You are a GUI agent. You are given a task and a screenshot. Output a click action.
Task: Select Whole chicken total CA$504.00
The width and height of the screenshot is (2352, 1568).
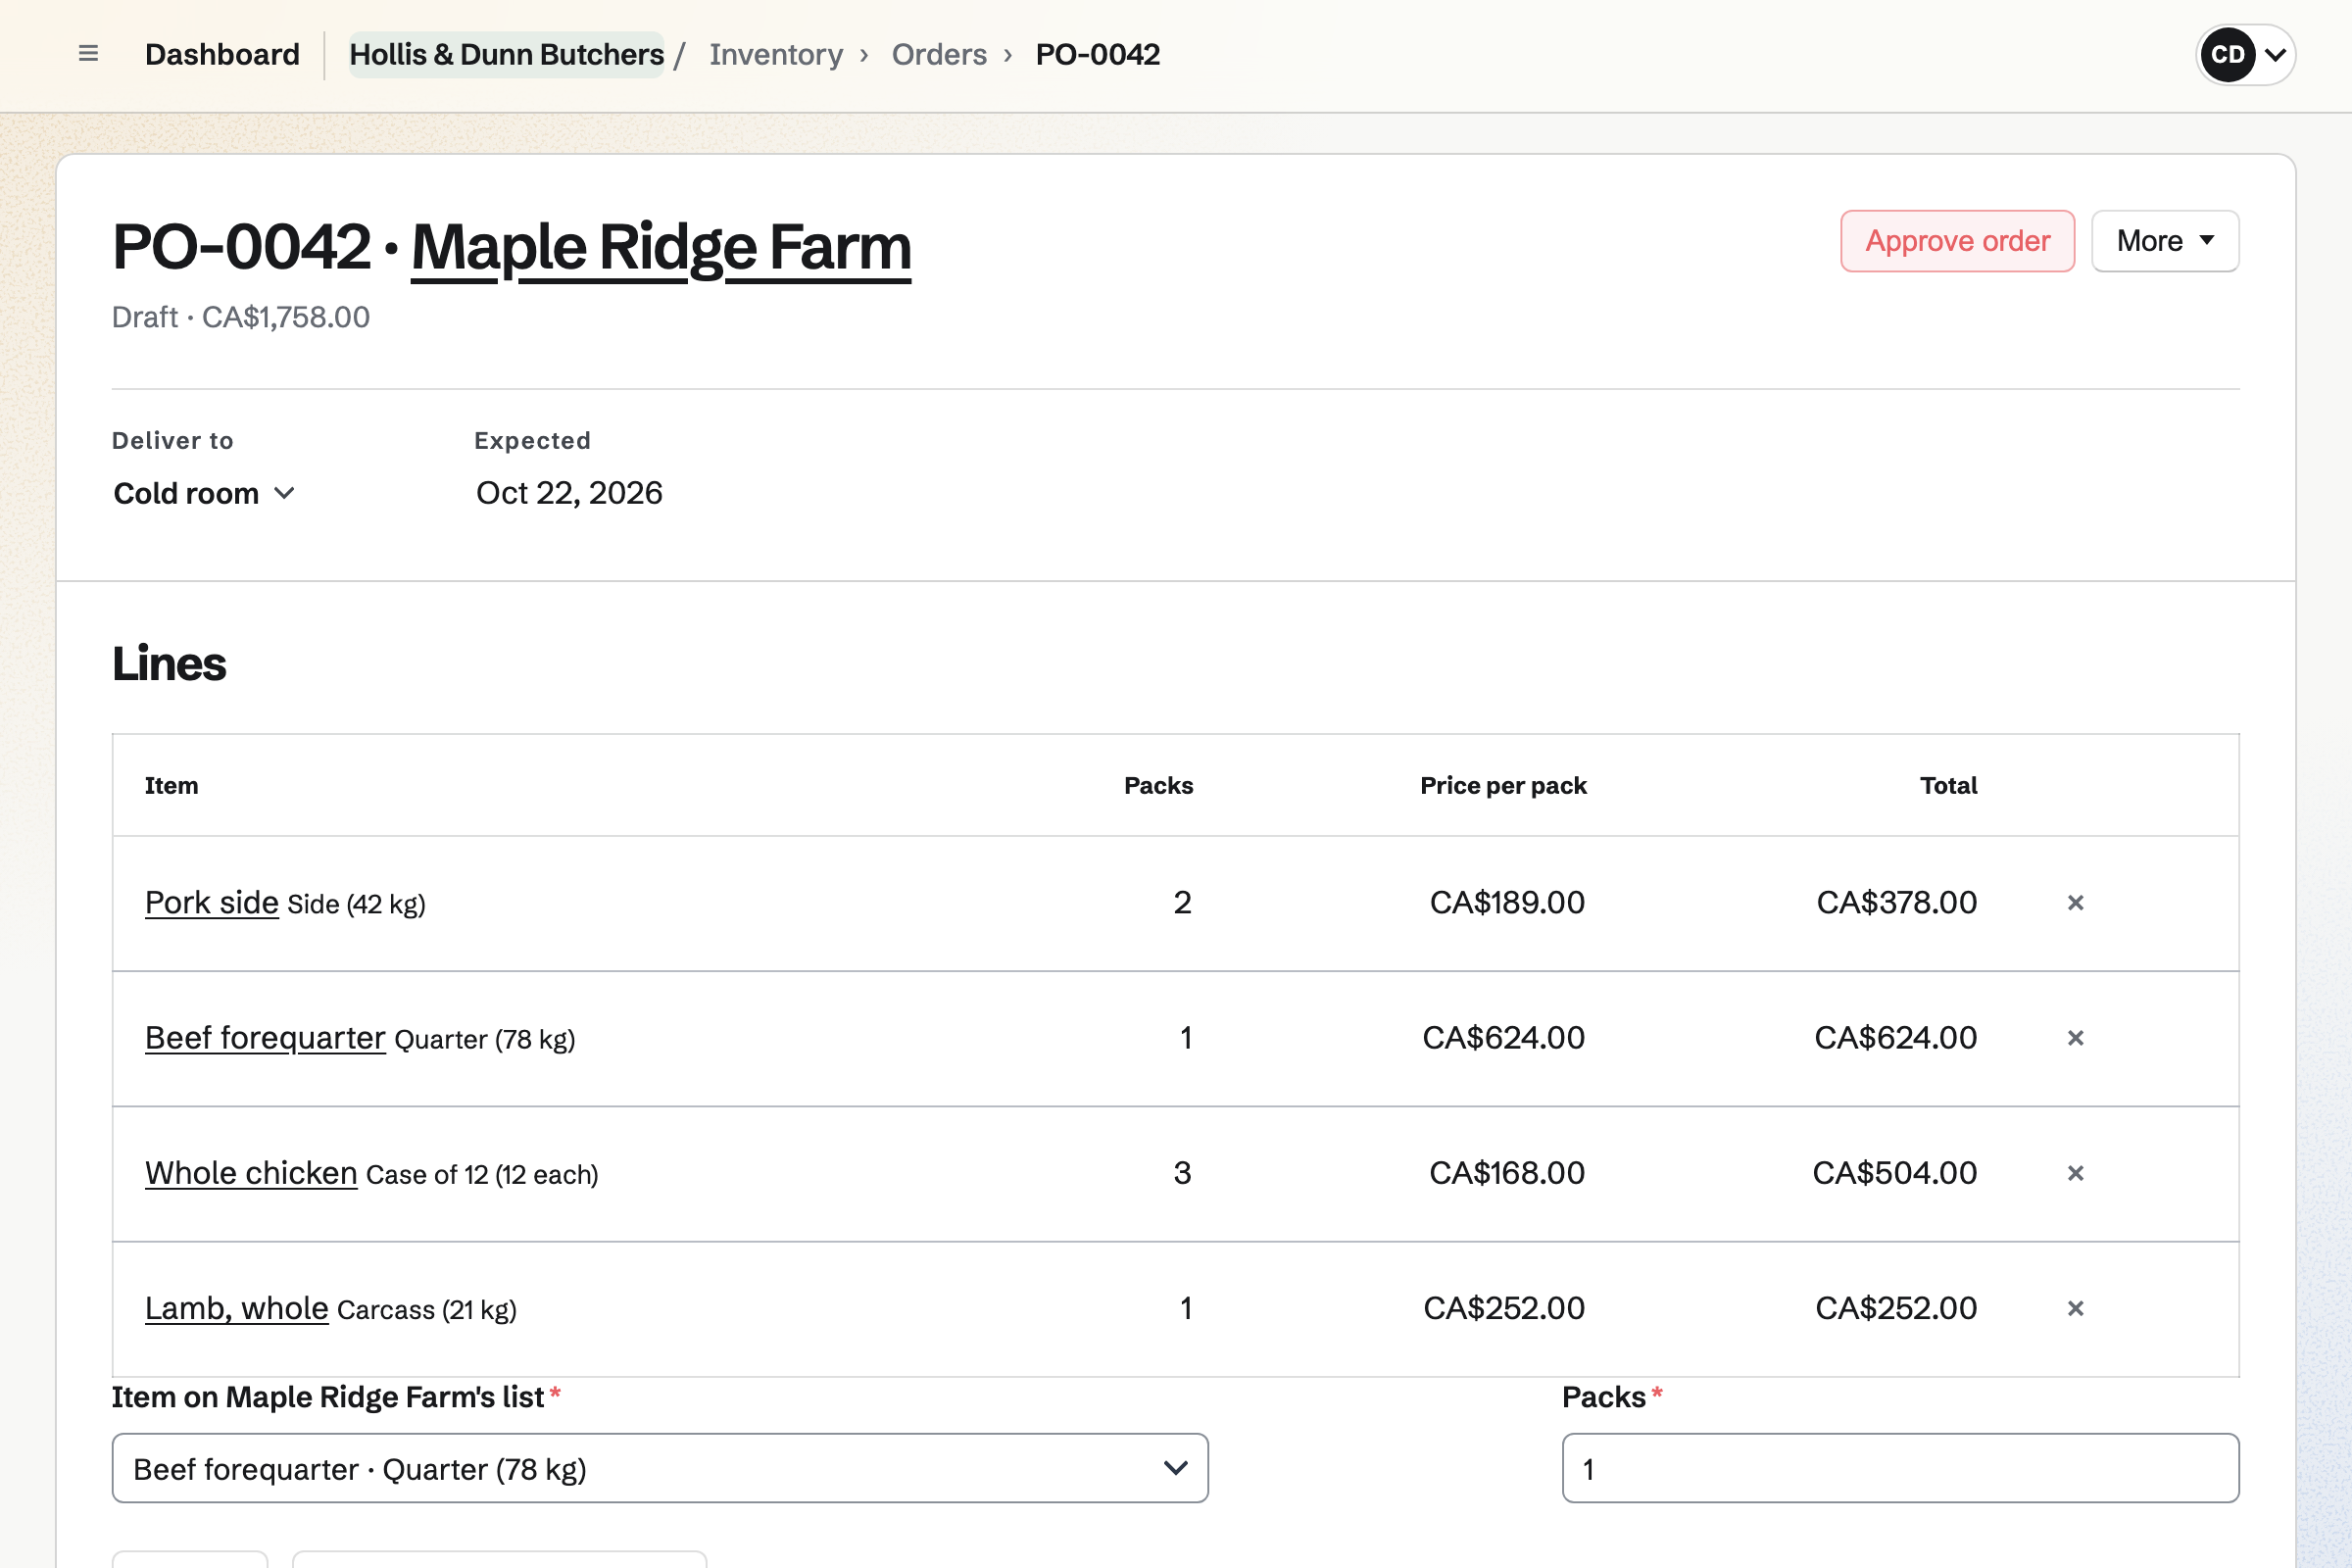[1894, 1173]
